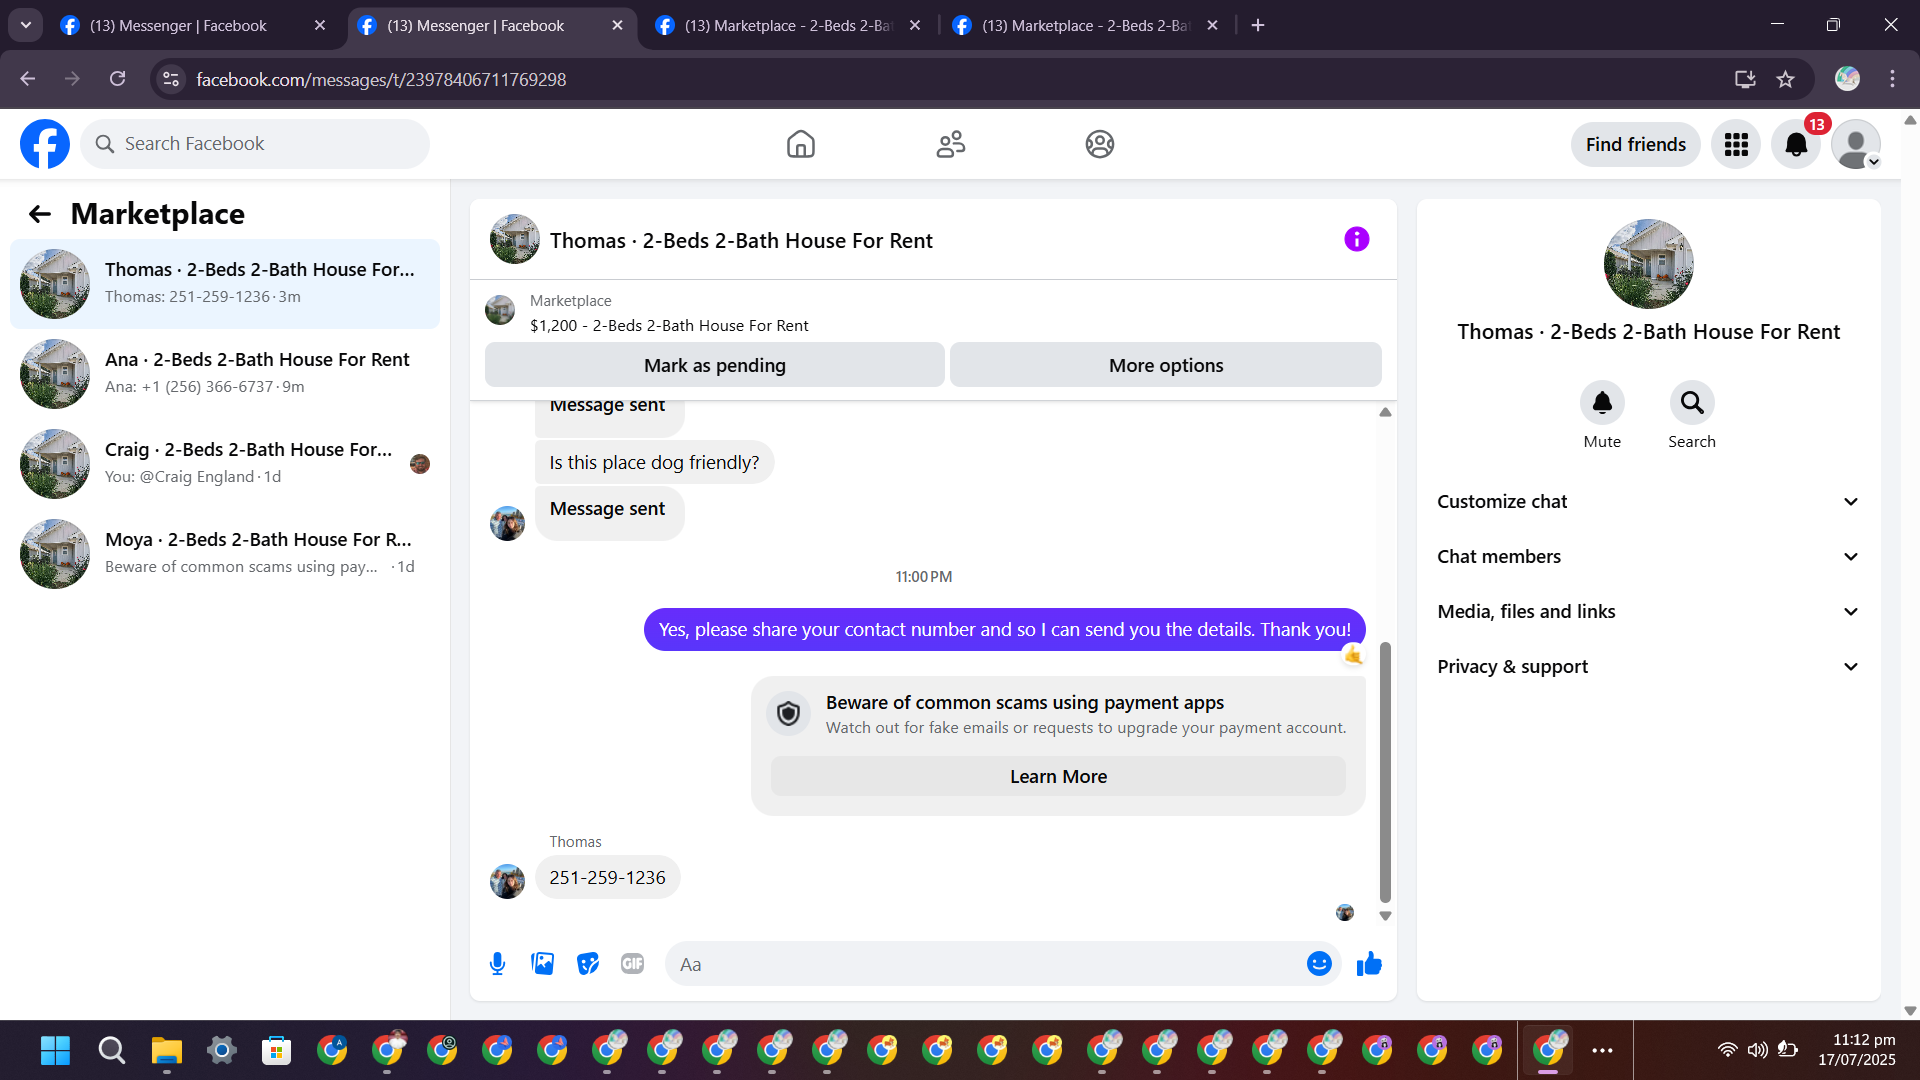
Task: Record a voice clip with microphone
Action: [x=497, y=964]
